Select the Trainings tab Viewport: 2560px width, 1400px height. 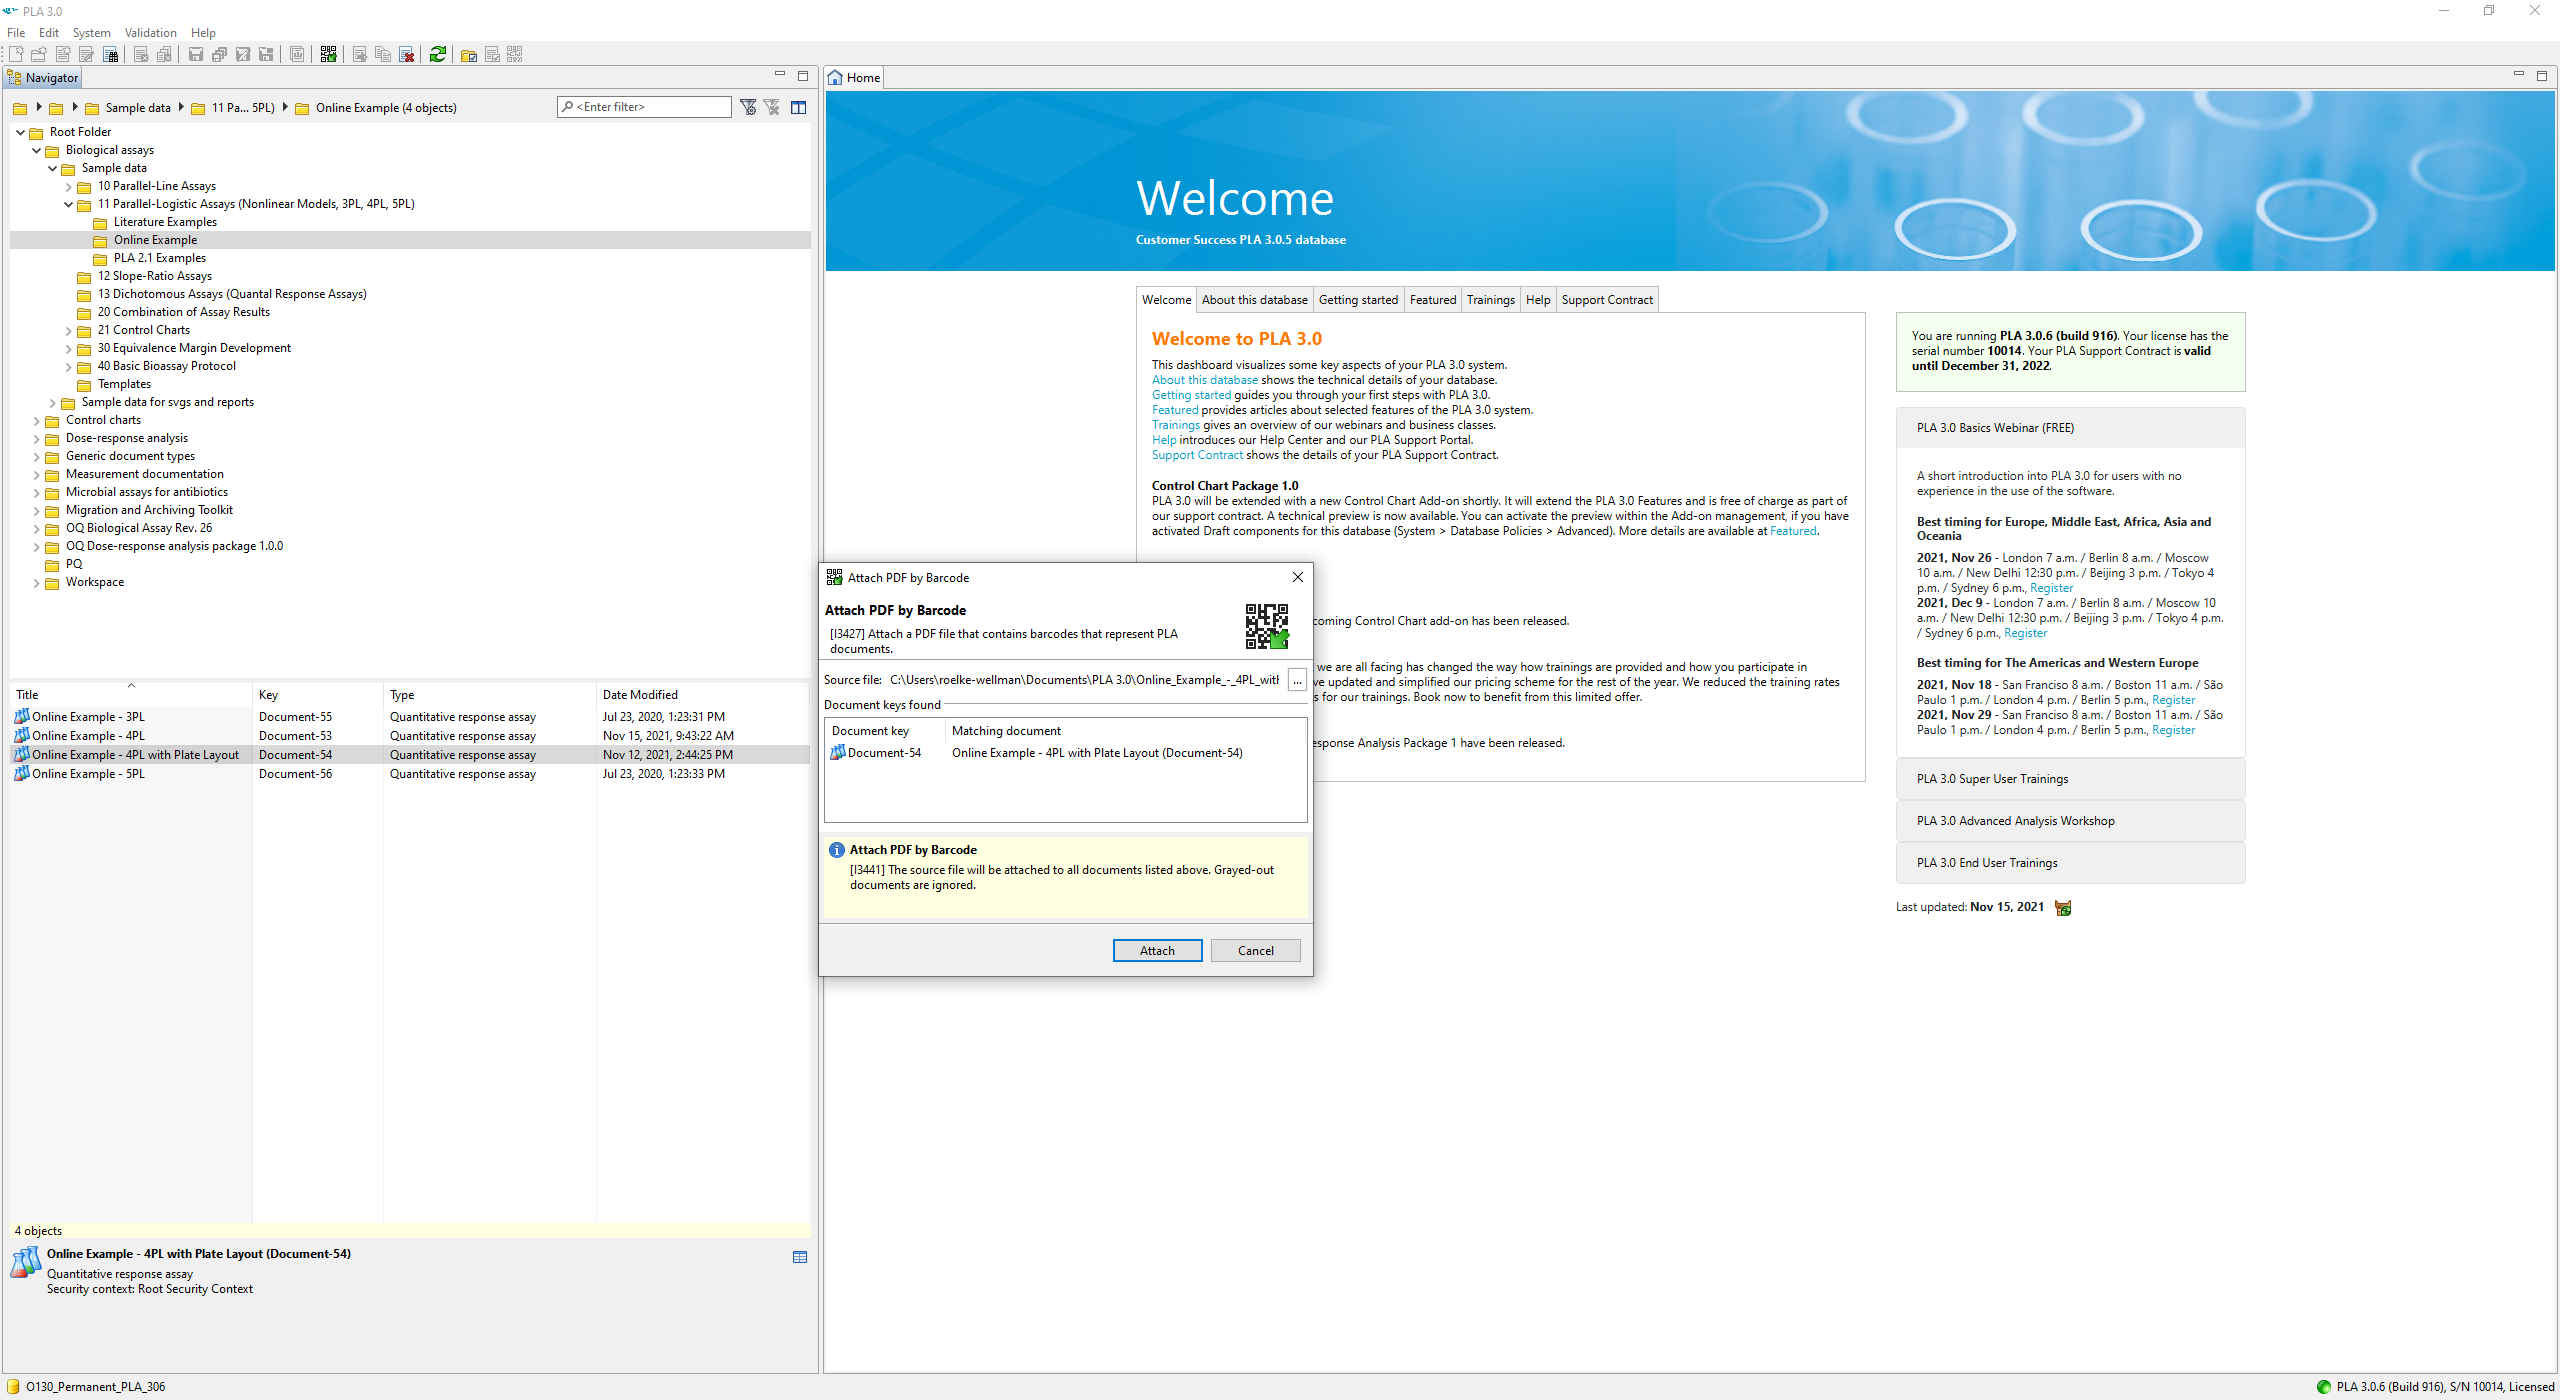1490,299
